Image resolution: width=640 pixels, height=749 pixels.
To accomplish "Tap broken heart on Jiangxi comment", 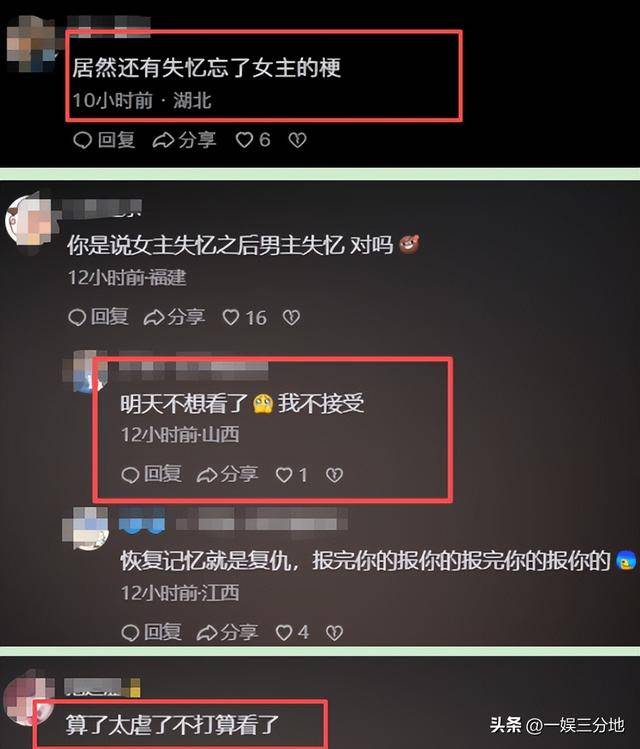I will pyautogui.click(x=334, y=633).
